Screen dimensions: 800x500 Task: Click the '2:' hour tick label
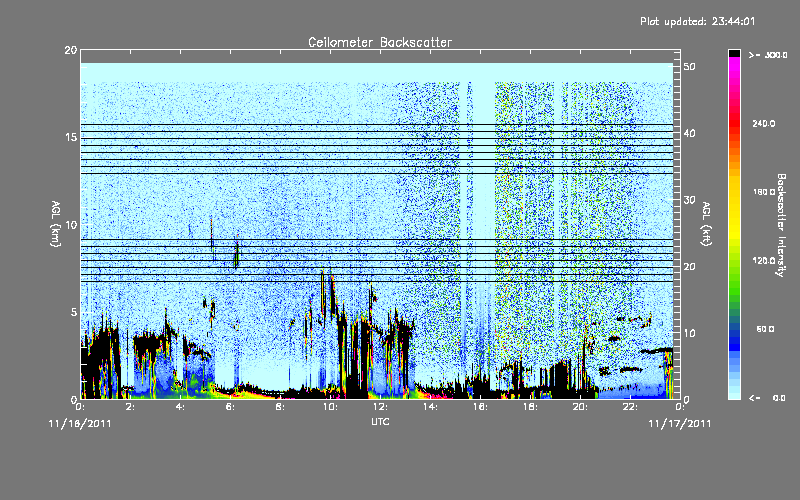click(130, 407)
